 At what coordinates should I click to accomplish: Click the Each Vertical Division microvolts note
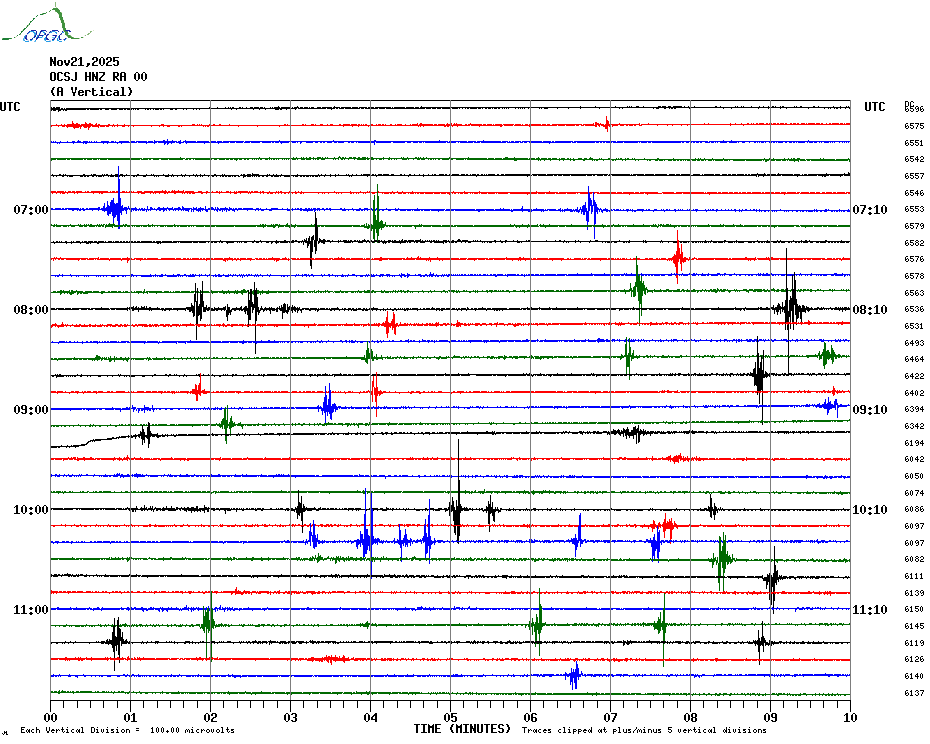[x=127, y=730]
